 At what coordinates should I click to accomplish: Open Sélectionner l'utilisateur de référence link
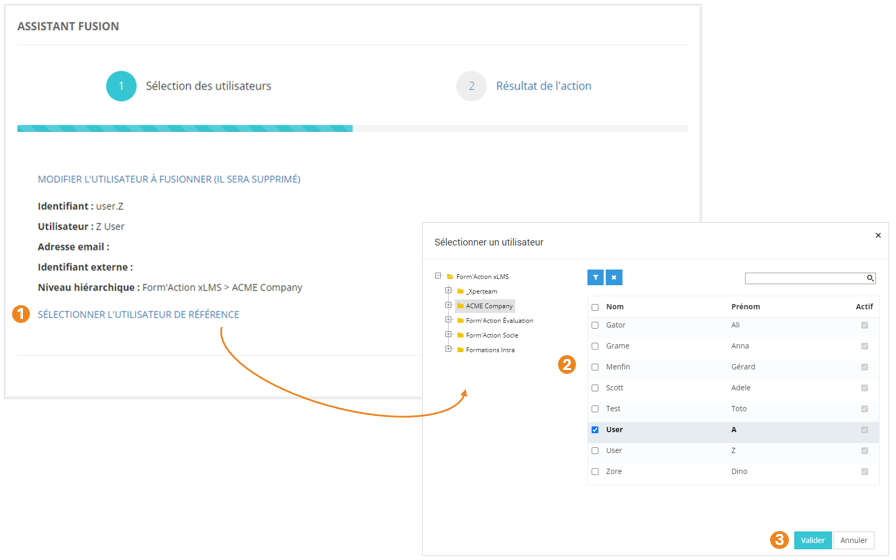138,314
